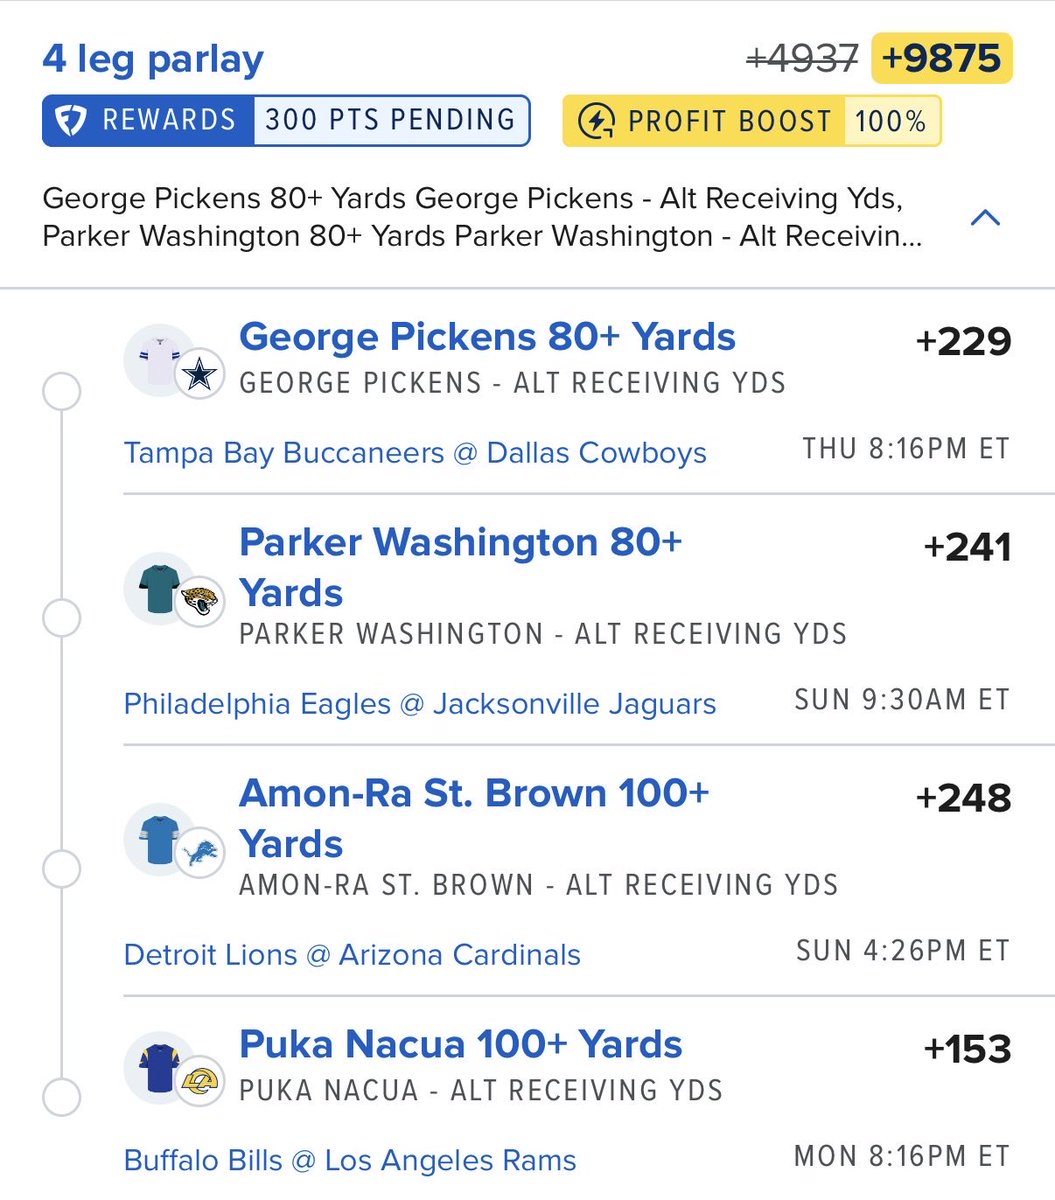Tap the profit boost lightning icon
Image resolution: width=1055 pixels, height=1200 pixels.
click(x=597, y=121)
